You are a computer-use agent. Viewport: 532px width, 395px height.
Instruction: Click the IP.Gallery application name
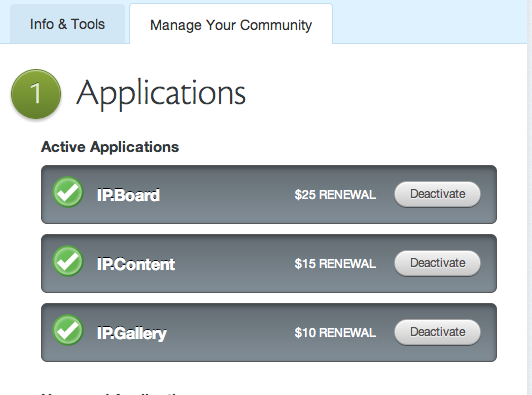pos(132,334)
